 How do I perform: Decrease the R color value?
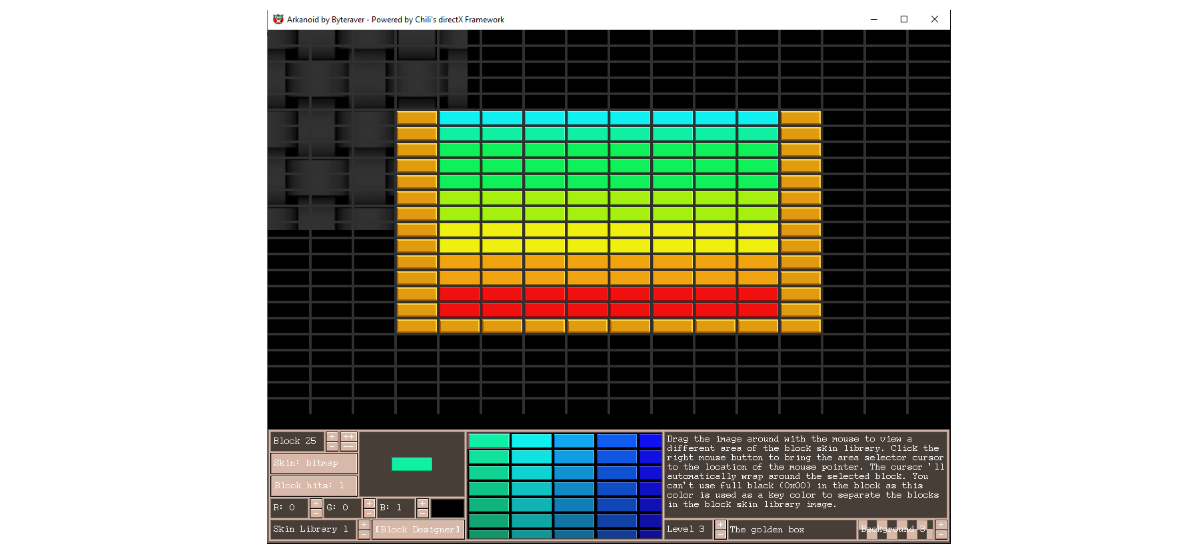tap(316, 513)
